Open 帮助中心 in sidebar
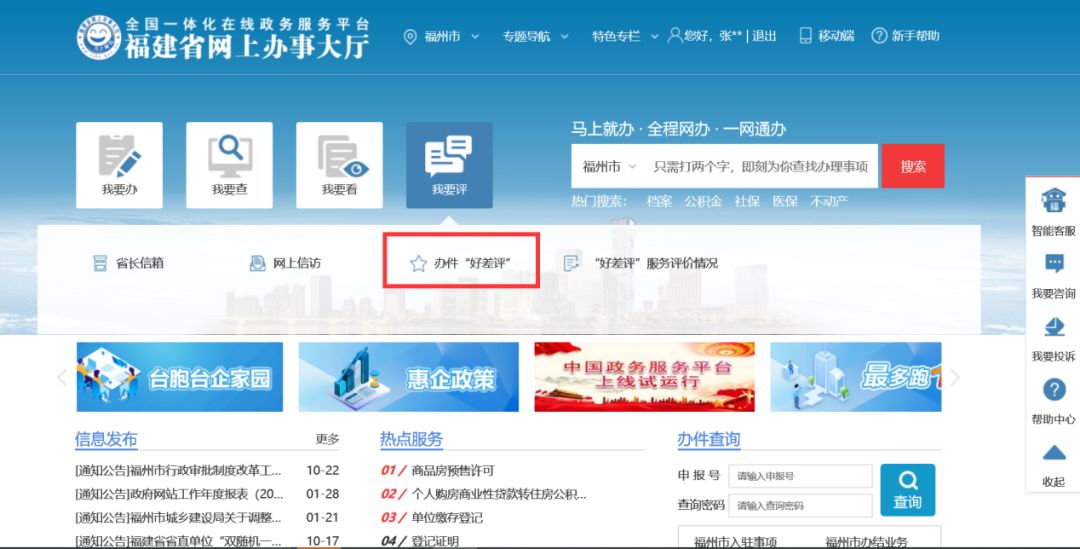The image size is (1080, 549). [x=1054, y=400]
